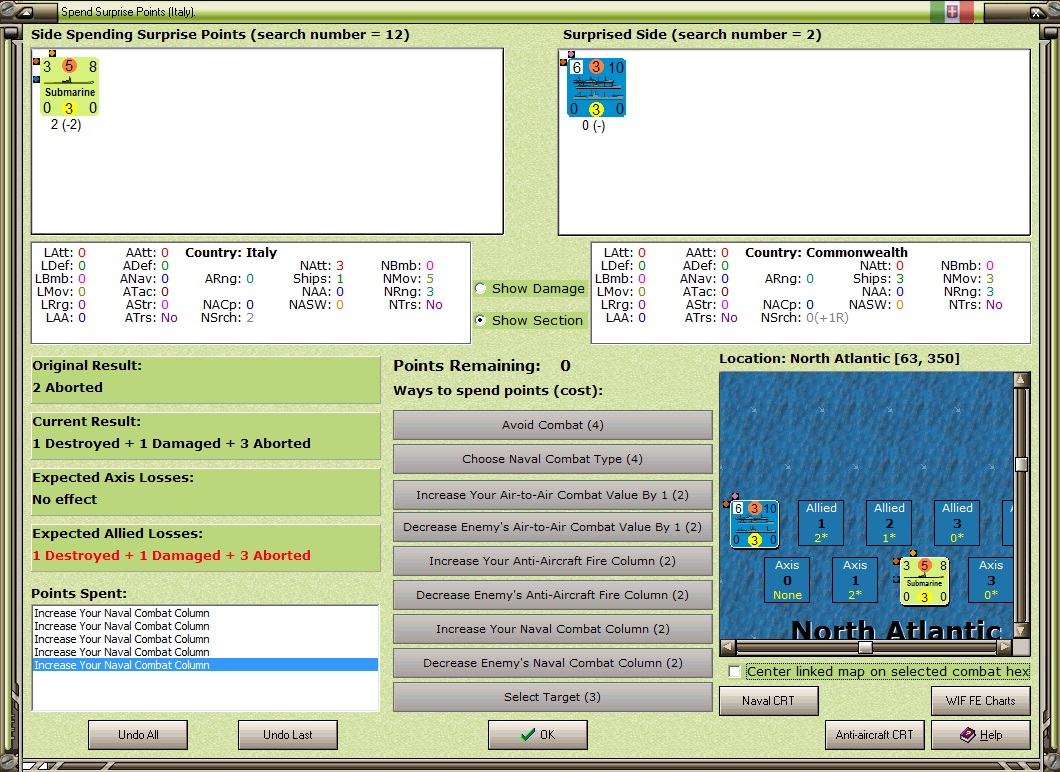1060x772 pixels.
Task: Open the system menu icon in title bar
Action: click(x=24, y=12)
